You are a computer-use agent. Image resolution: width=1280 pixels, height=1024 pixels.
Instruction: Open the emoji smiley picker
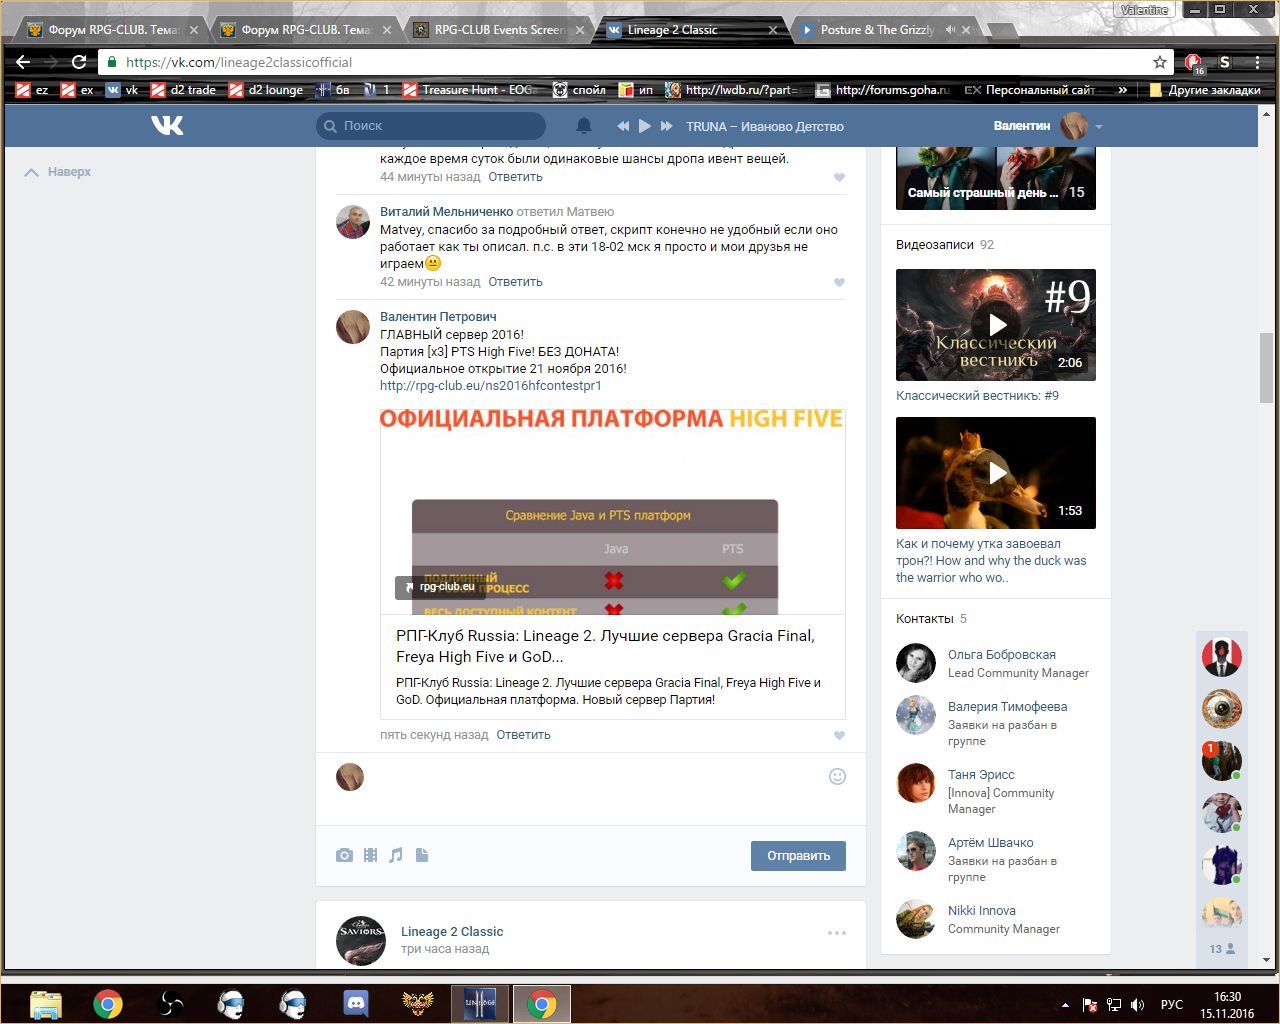838,776
